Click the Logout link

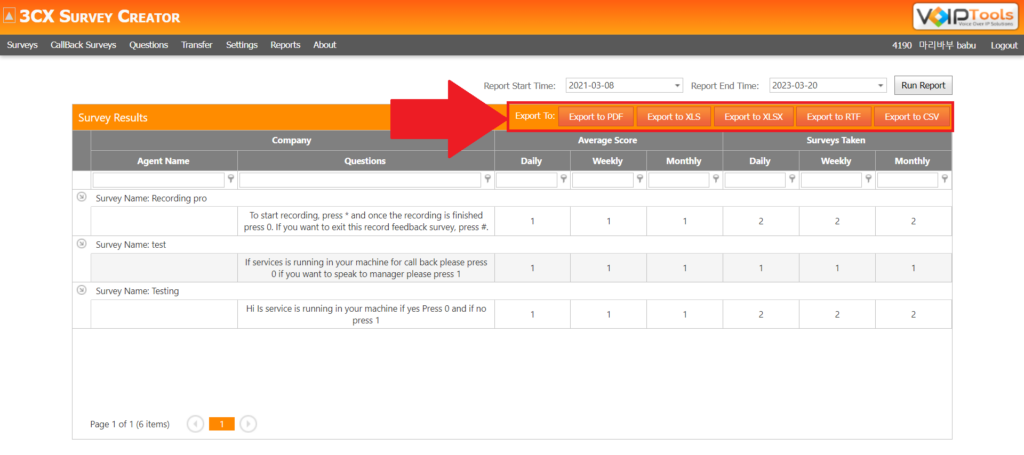coord(1004,45)
